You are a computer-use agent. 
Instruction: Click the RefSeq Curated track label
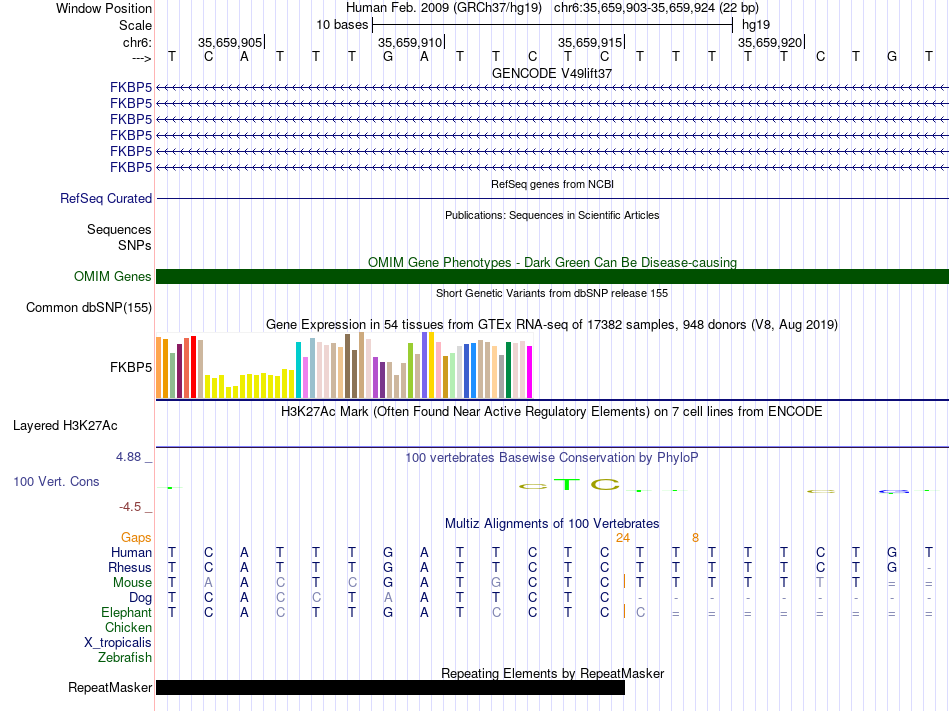pos(106,199)
